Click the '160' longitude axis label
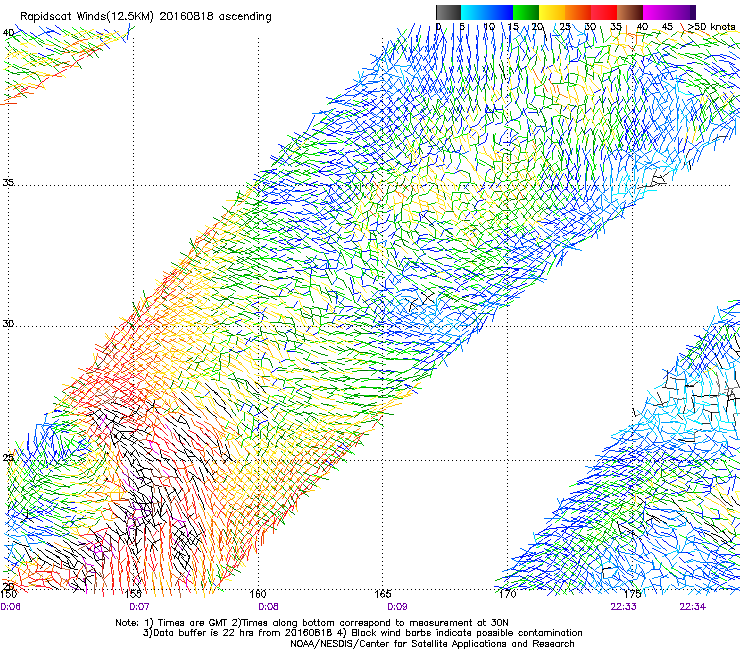This screenshot has width=740, height=650. pos(258,594)
